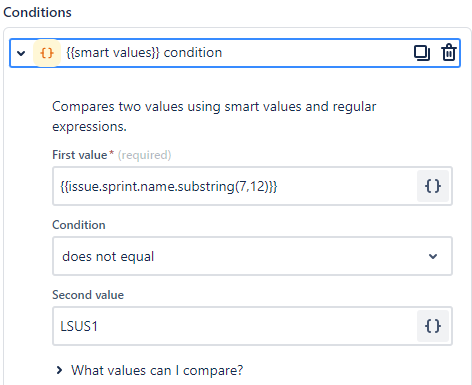Click the First value field label
The image size is (472, 385).
click(80, 155)
